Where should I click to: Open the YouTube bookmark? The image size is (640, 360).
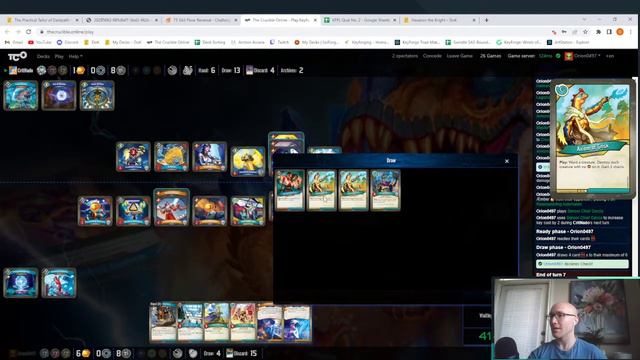tap(40, 42)
